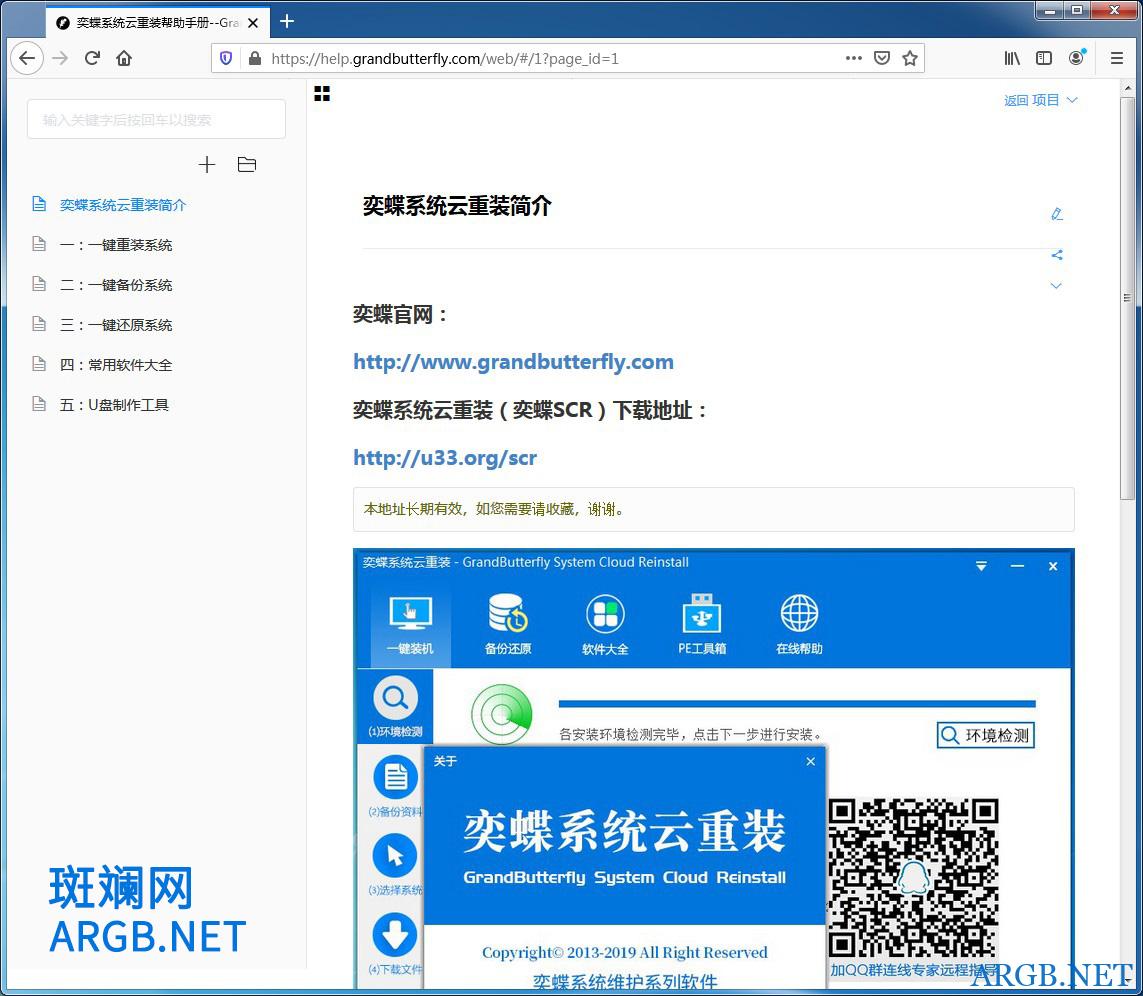The height and width of the screenshot is (996, 1143).
Task: Open the 一：一键重装系统 page
Action: coord(115,245)
